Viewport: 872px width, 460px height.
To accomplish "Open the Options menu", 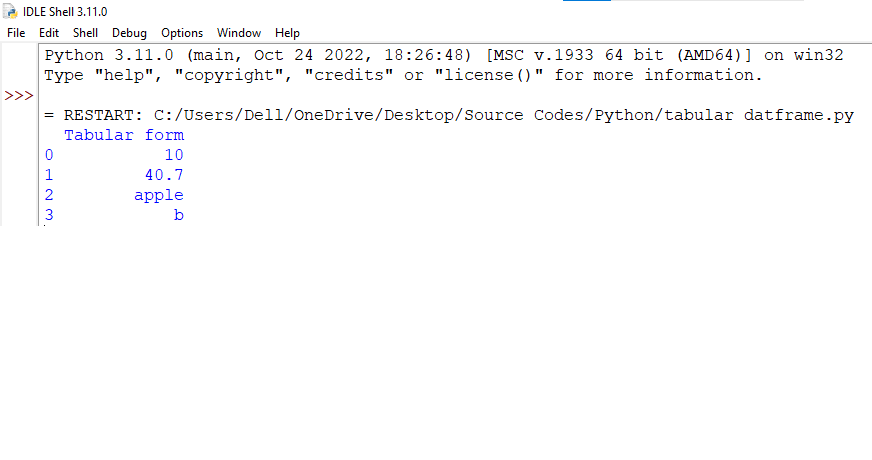I will pos(182,33).
